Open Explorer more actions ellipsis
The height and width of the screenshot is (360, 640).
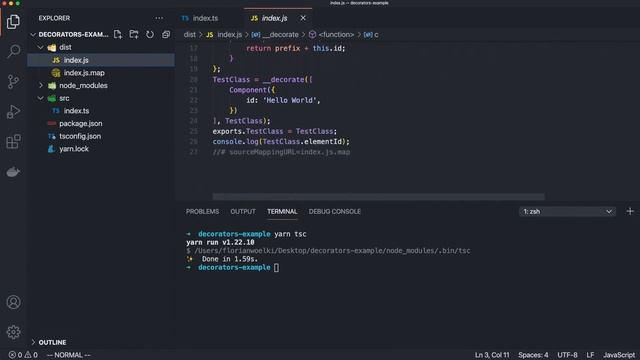pos(159,18)
